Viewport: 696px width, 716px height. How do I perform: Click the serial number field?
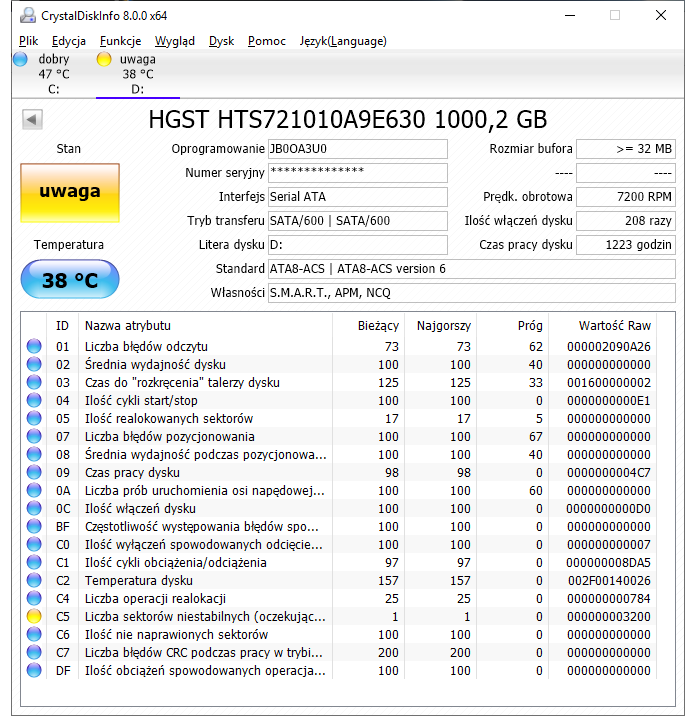point(357,173)
